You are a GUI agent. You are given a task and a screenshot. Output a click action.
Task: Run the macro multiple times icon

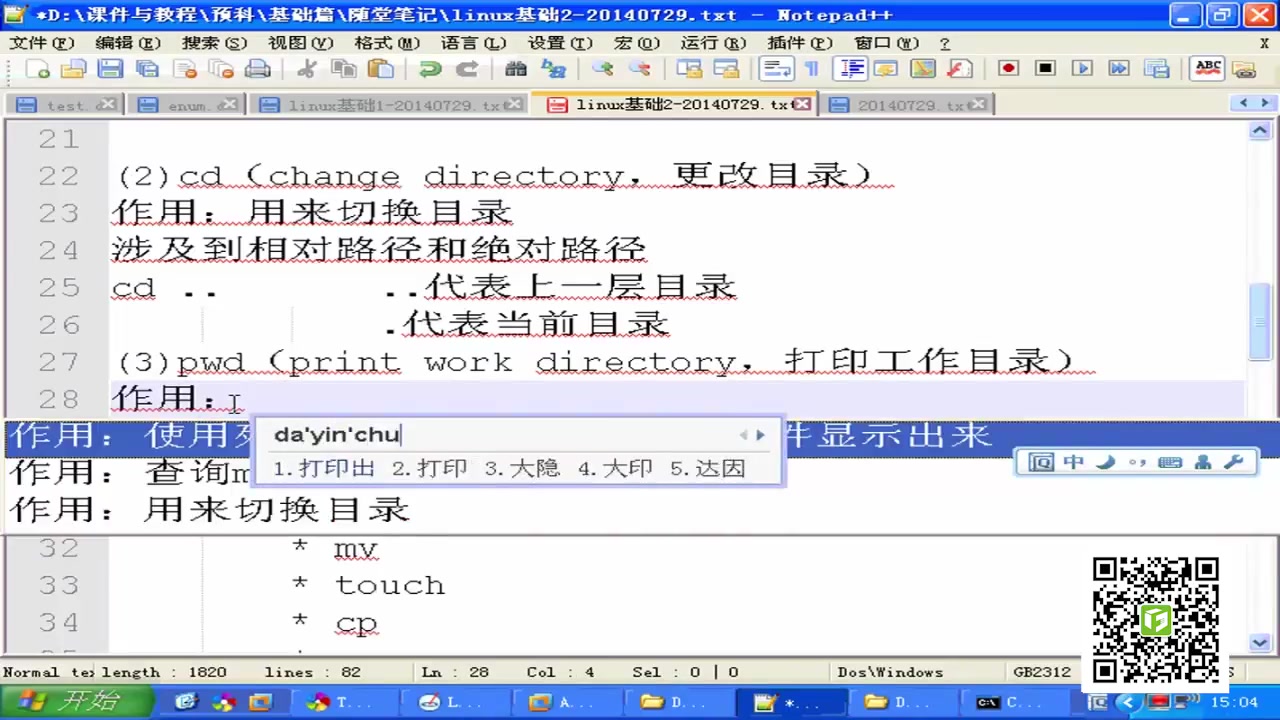[x=1119, y=68]
